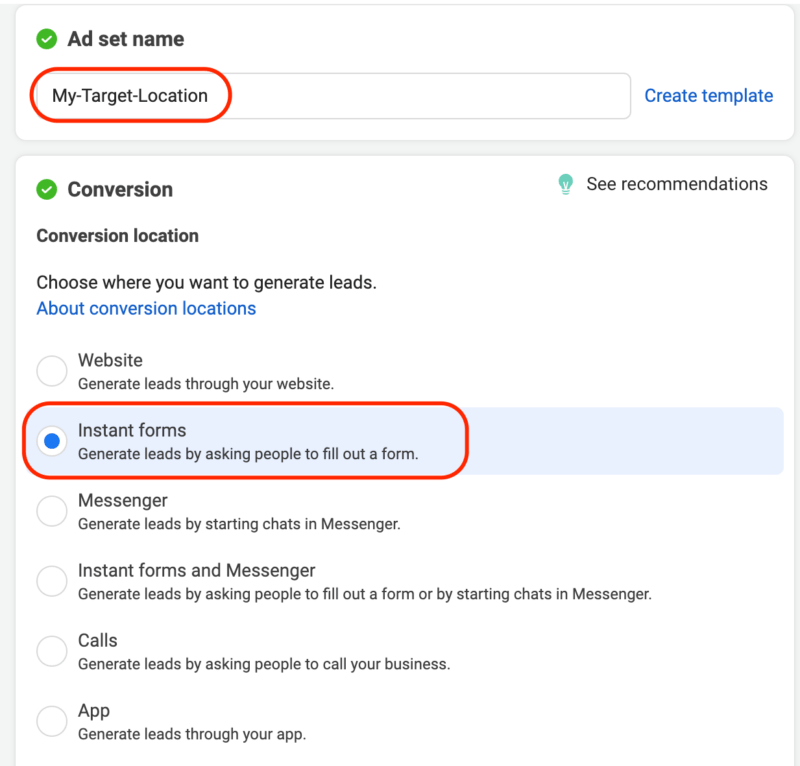The height and width of the screenshot is (766, 800).
Task: Click the Instant forms description text
Action: [x=248, y=454]
